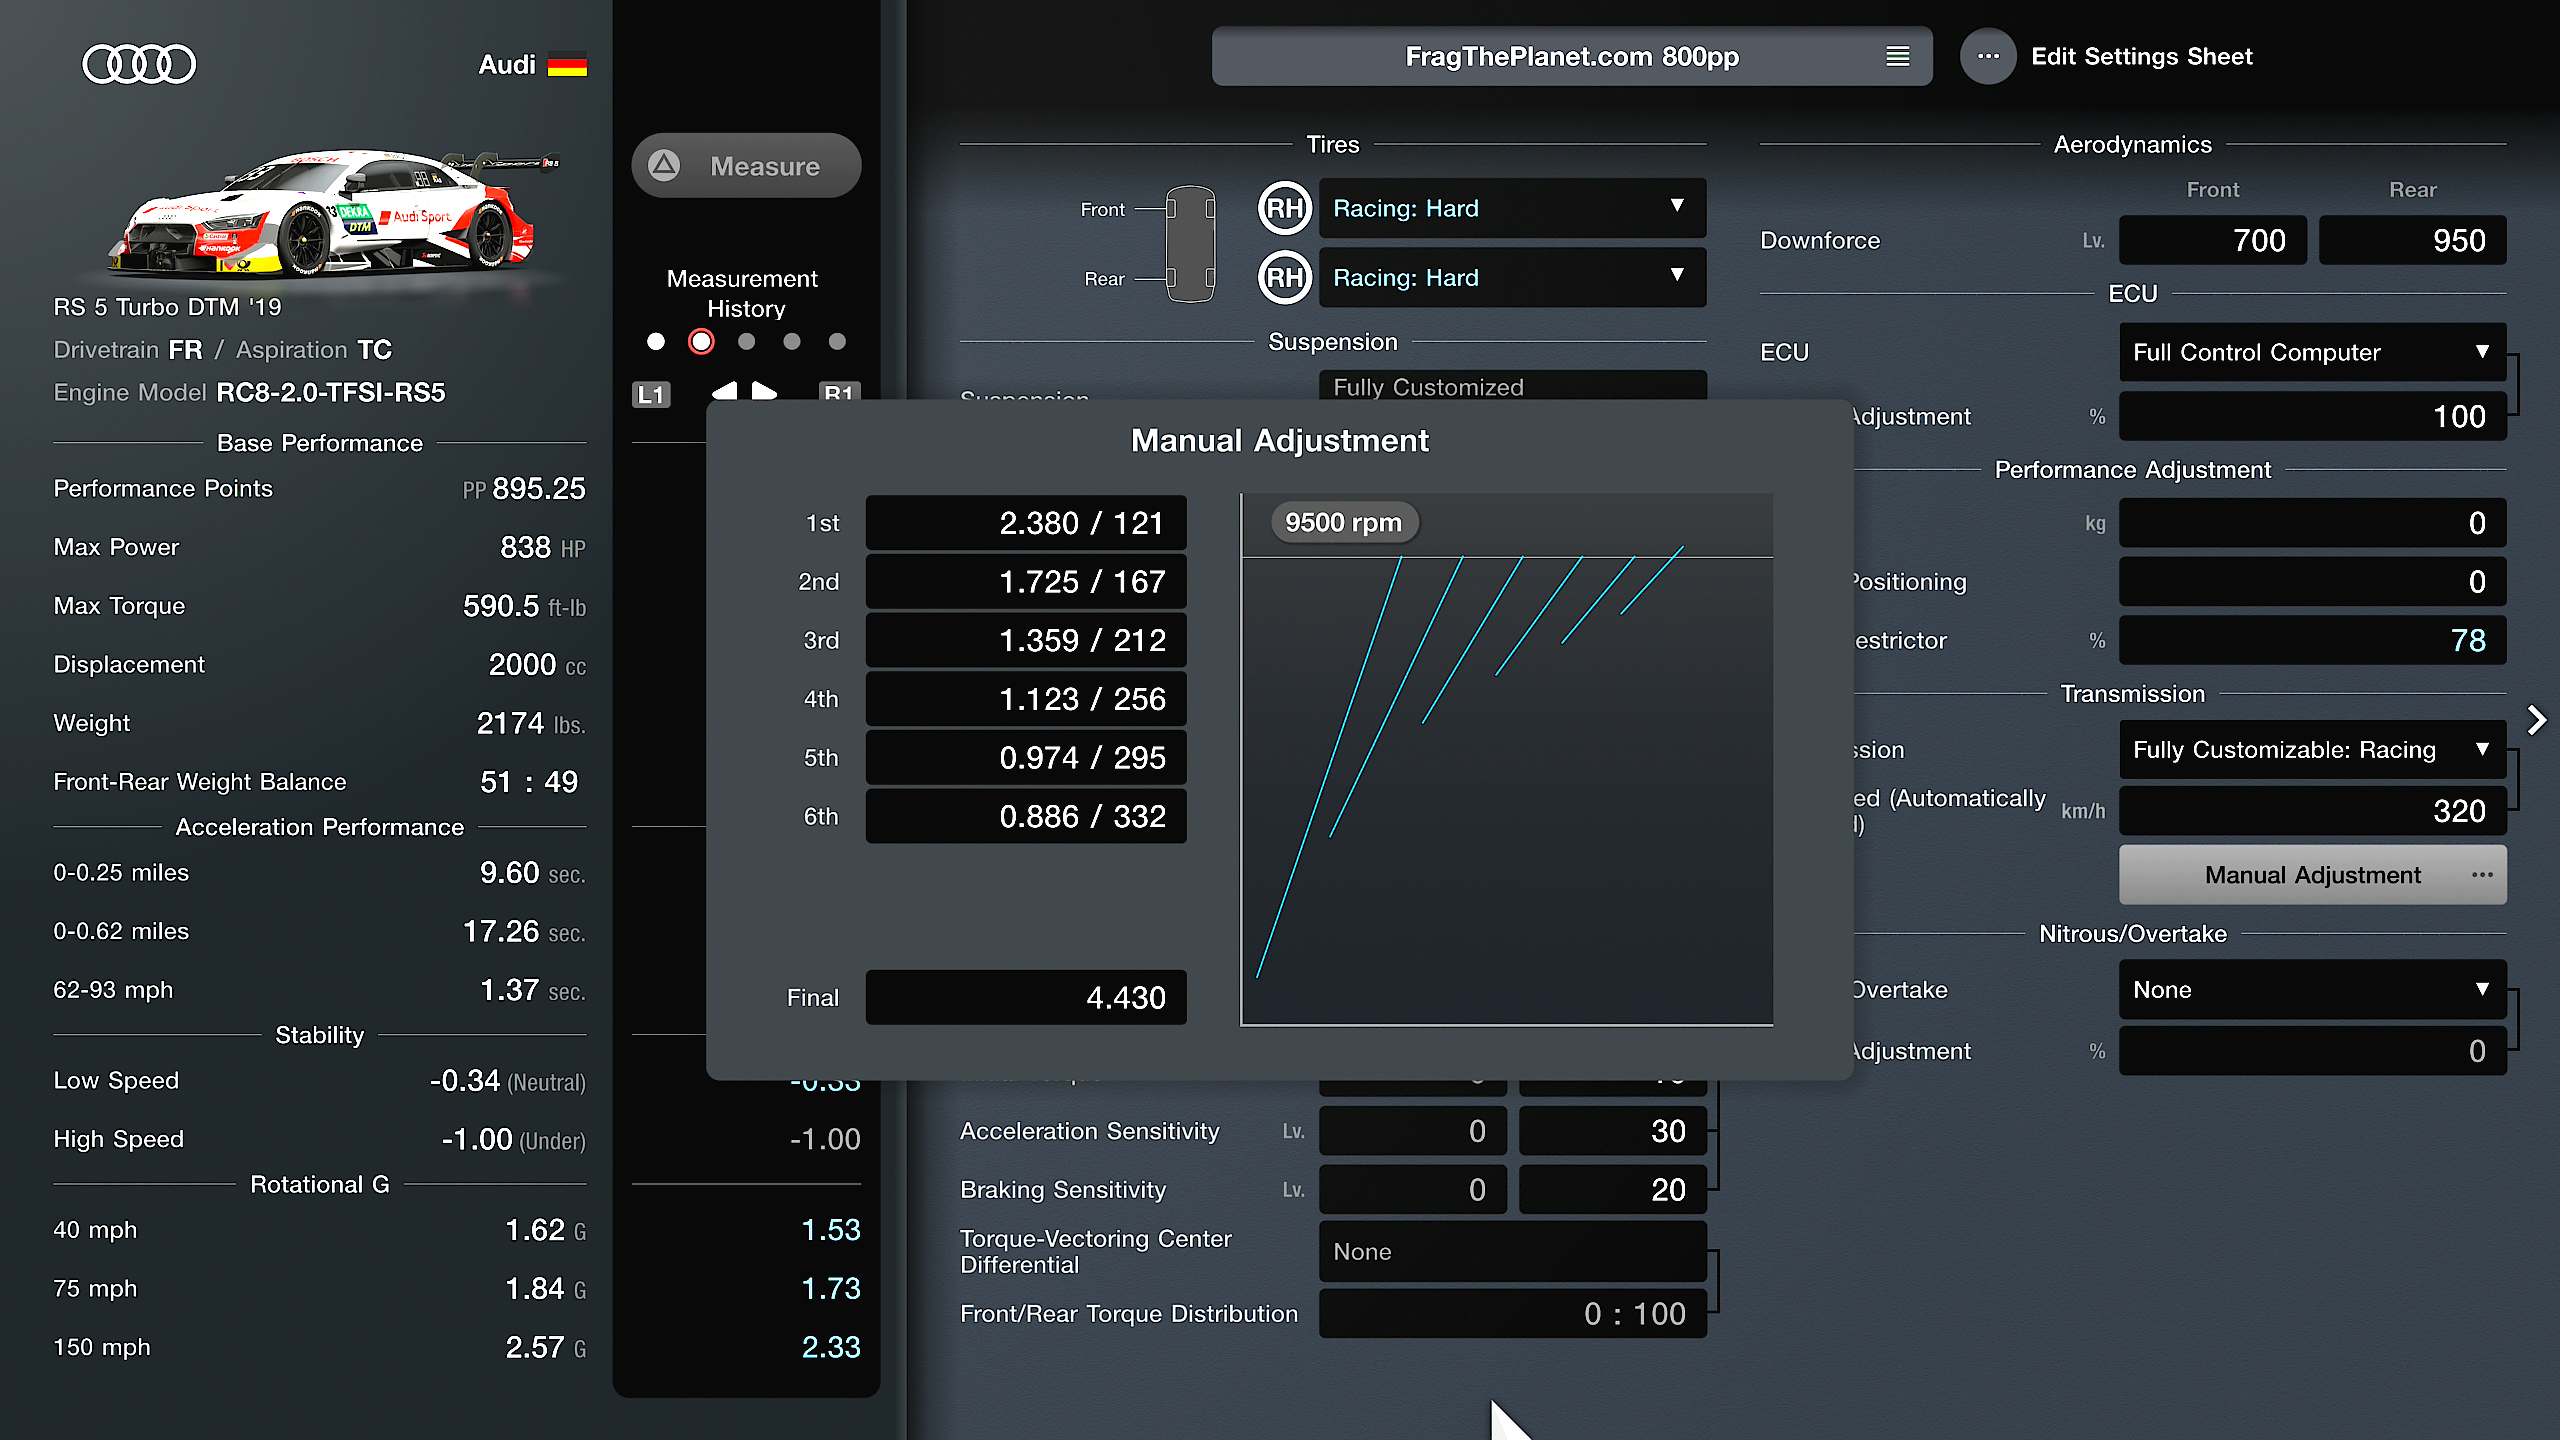The image size is (2560, 1440).
Task: Select the Final gear field 4.430
Action: click(1026, 997)
